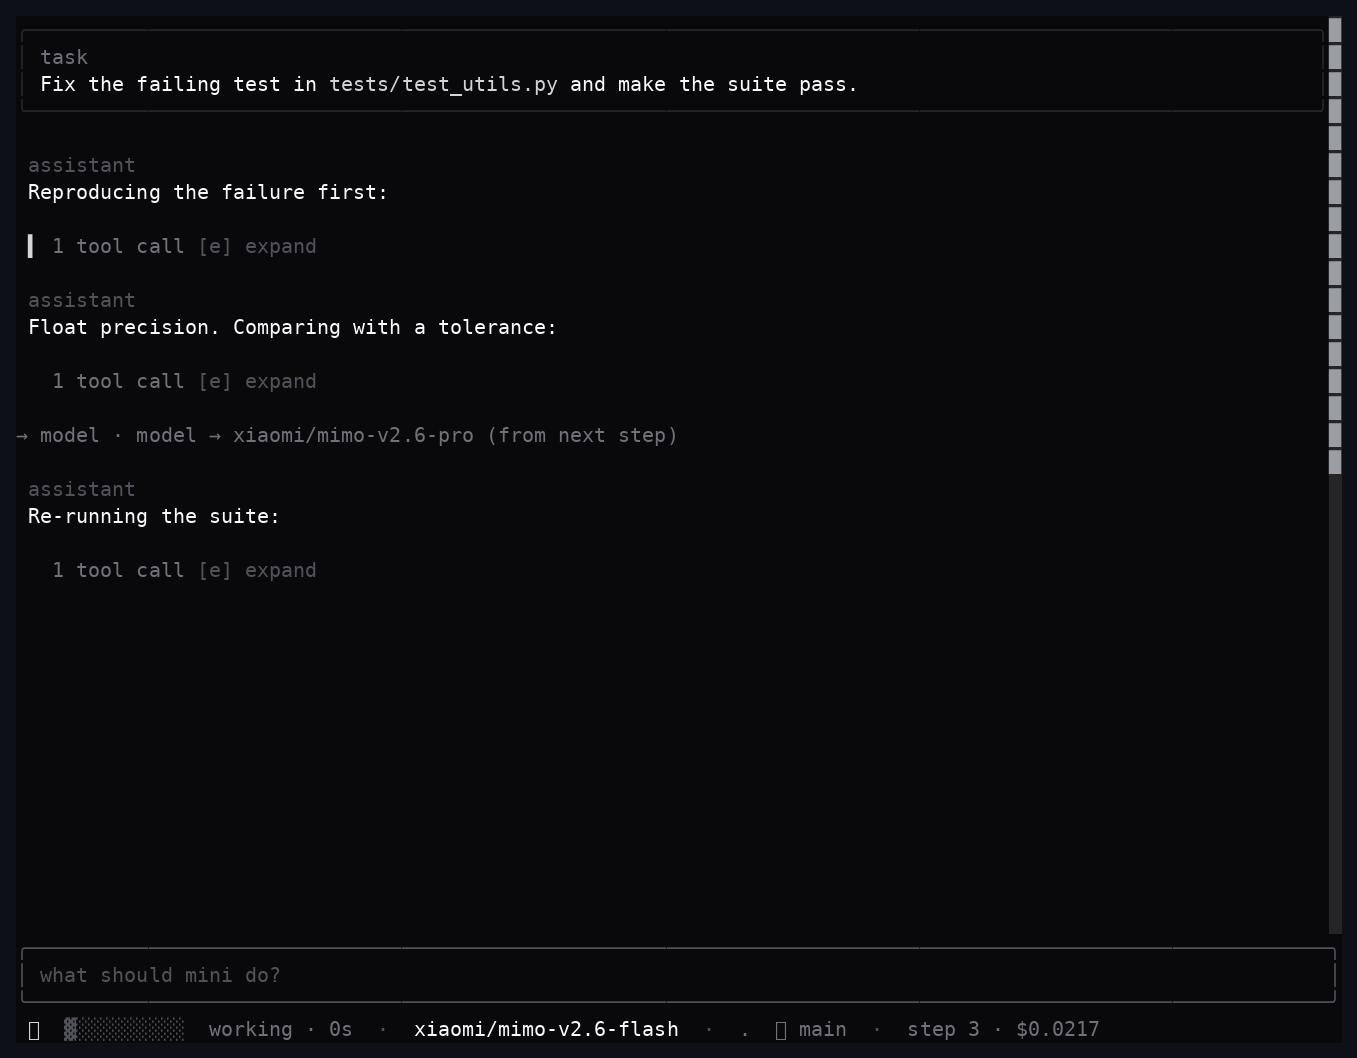Click the "step 3" status entry
Viewport: 1357px width, 1058px height.
(x=943, y=1029)
